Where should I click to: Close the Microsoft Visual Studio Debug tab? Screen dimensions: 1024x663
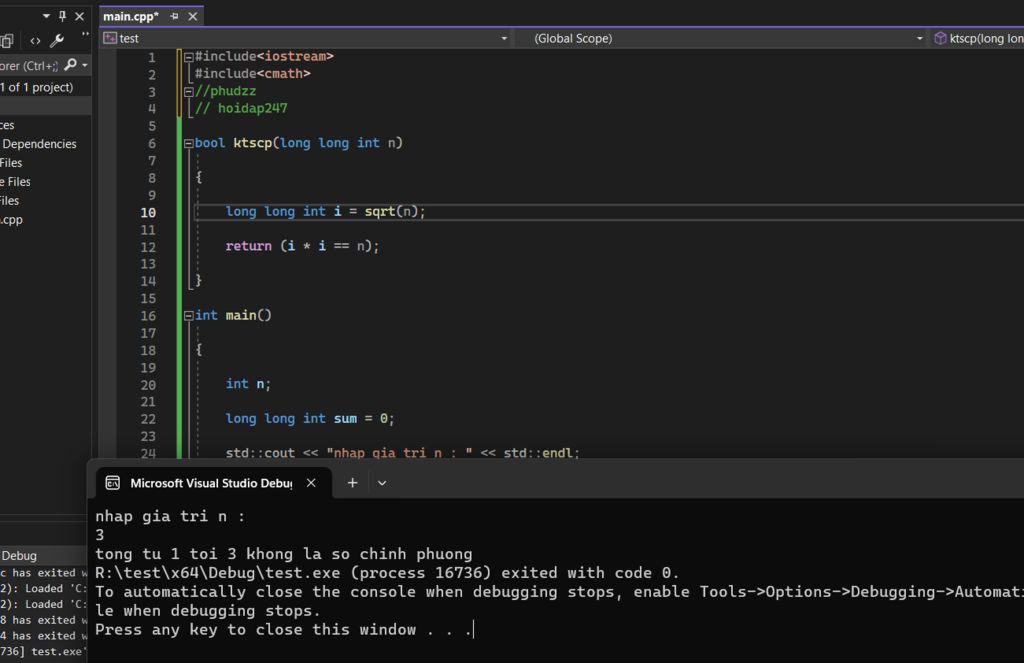coord(311,483)
